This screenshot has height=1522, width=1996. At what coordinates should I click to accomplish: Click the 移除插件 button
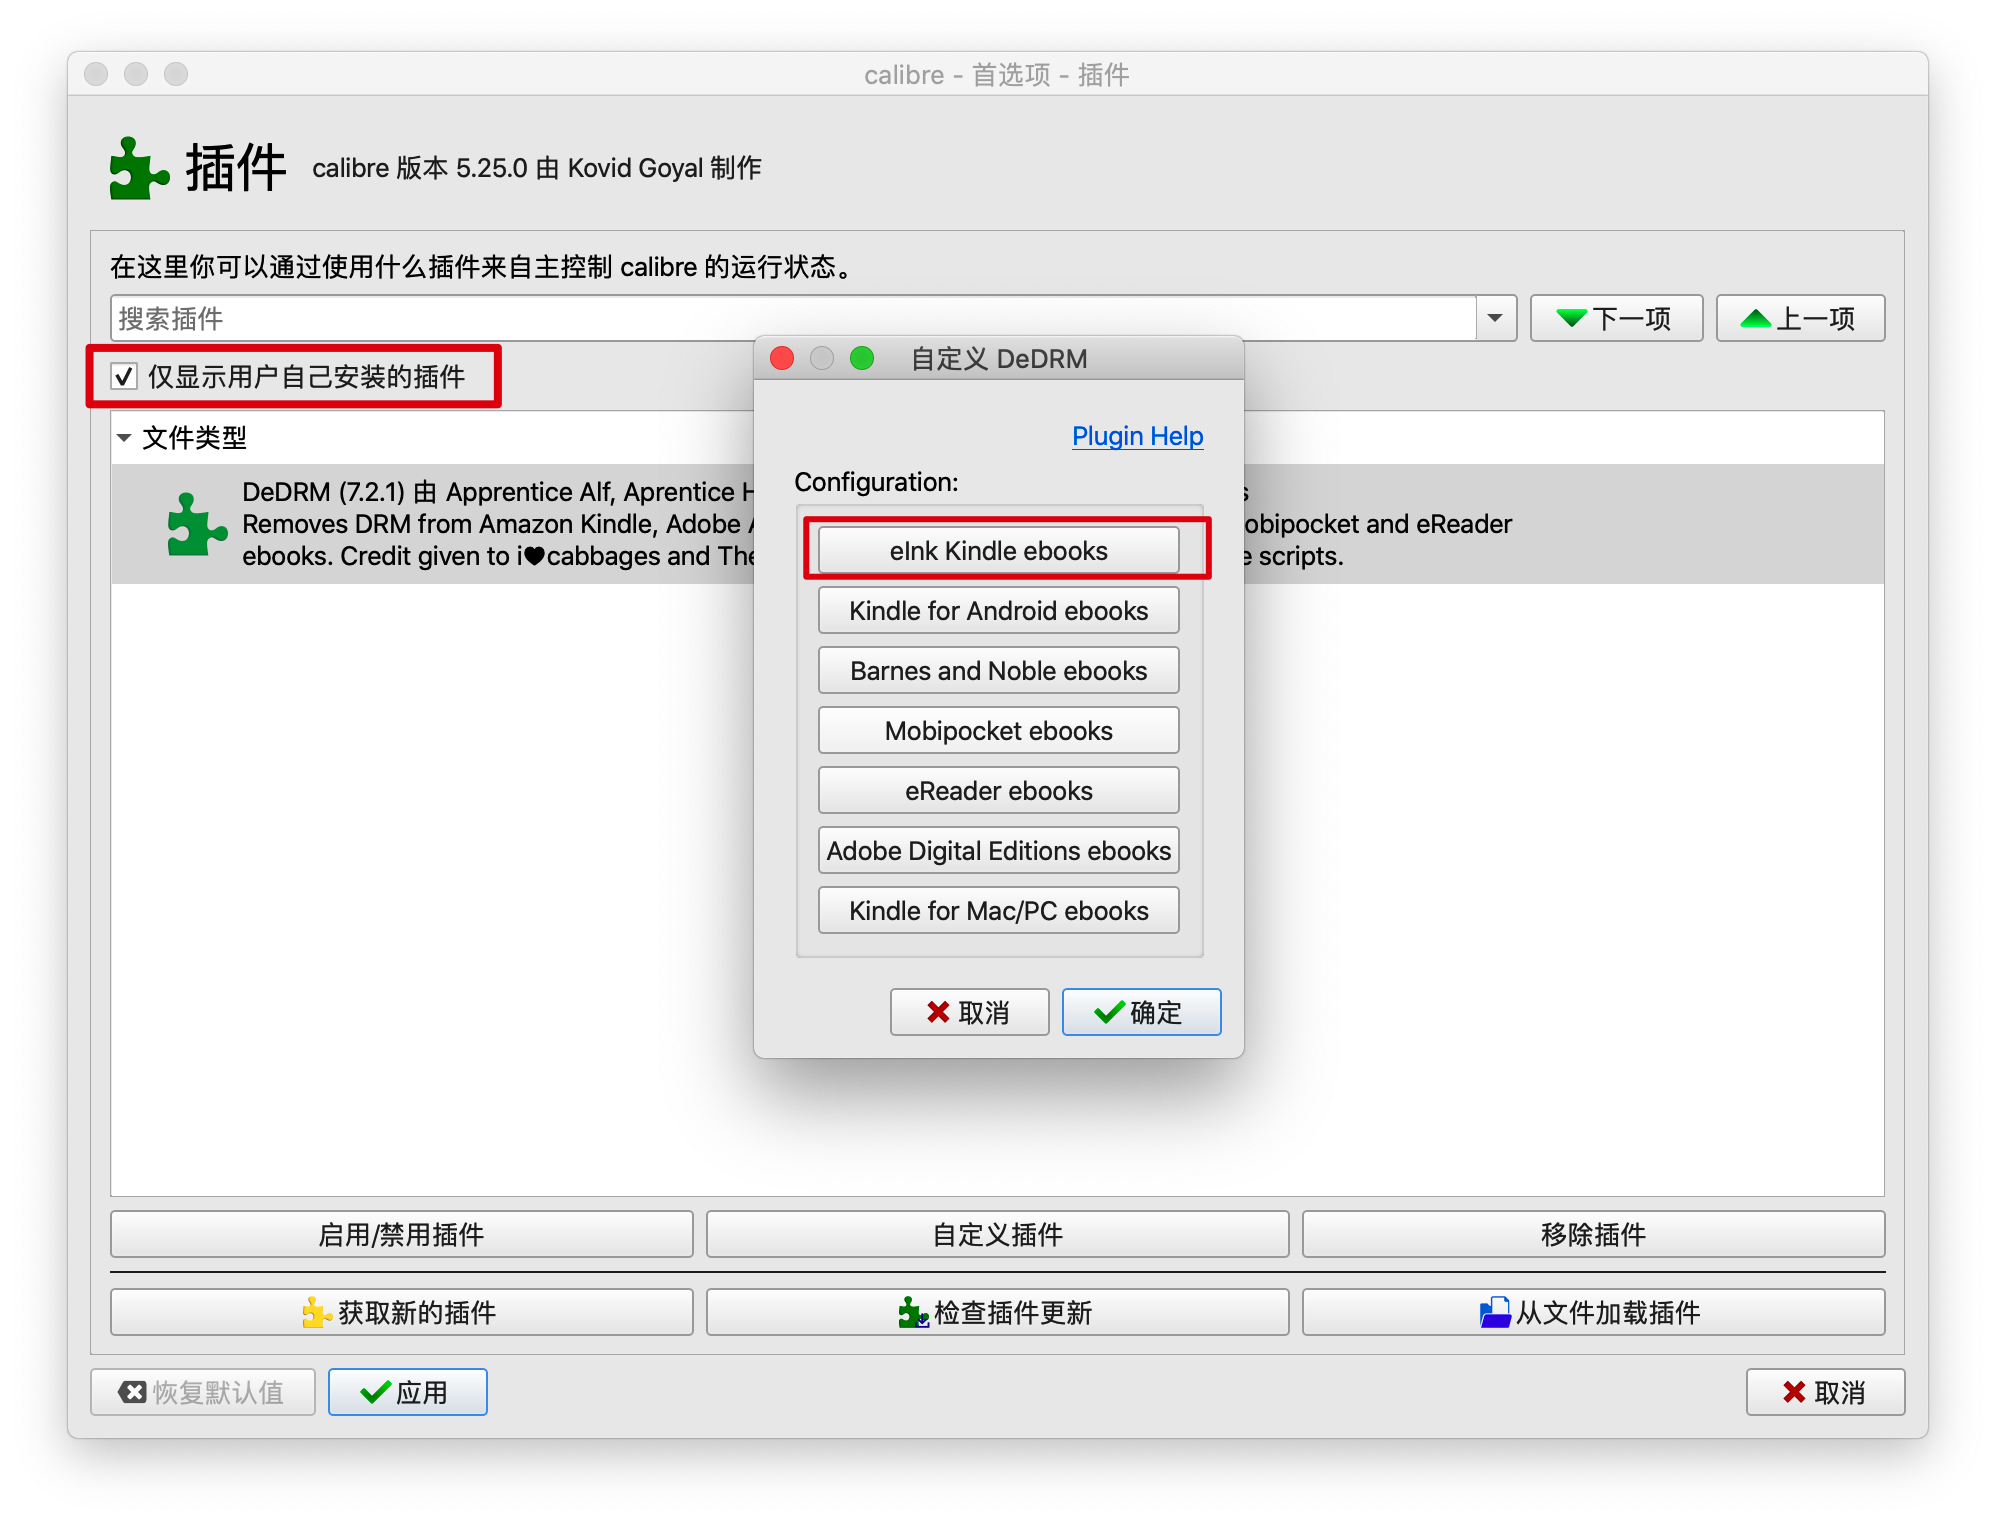(1593, 1234)
